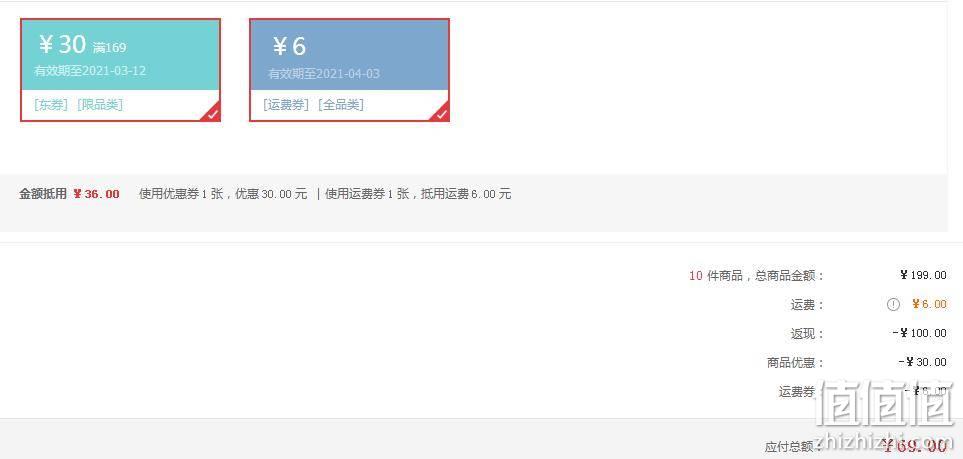The image size is (963, 459).
Task: Click the [限品类] tag label
Action: 100,104
